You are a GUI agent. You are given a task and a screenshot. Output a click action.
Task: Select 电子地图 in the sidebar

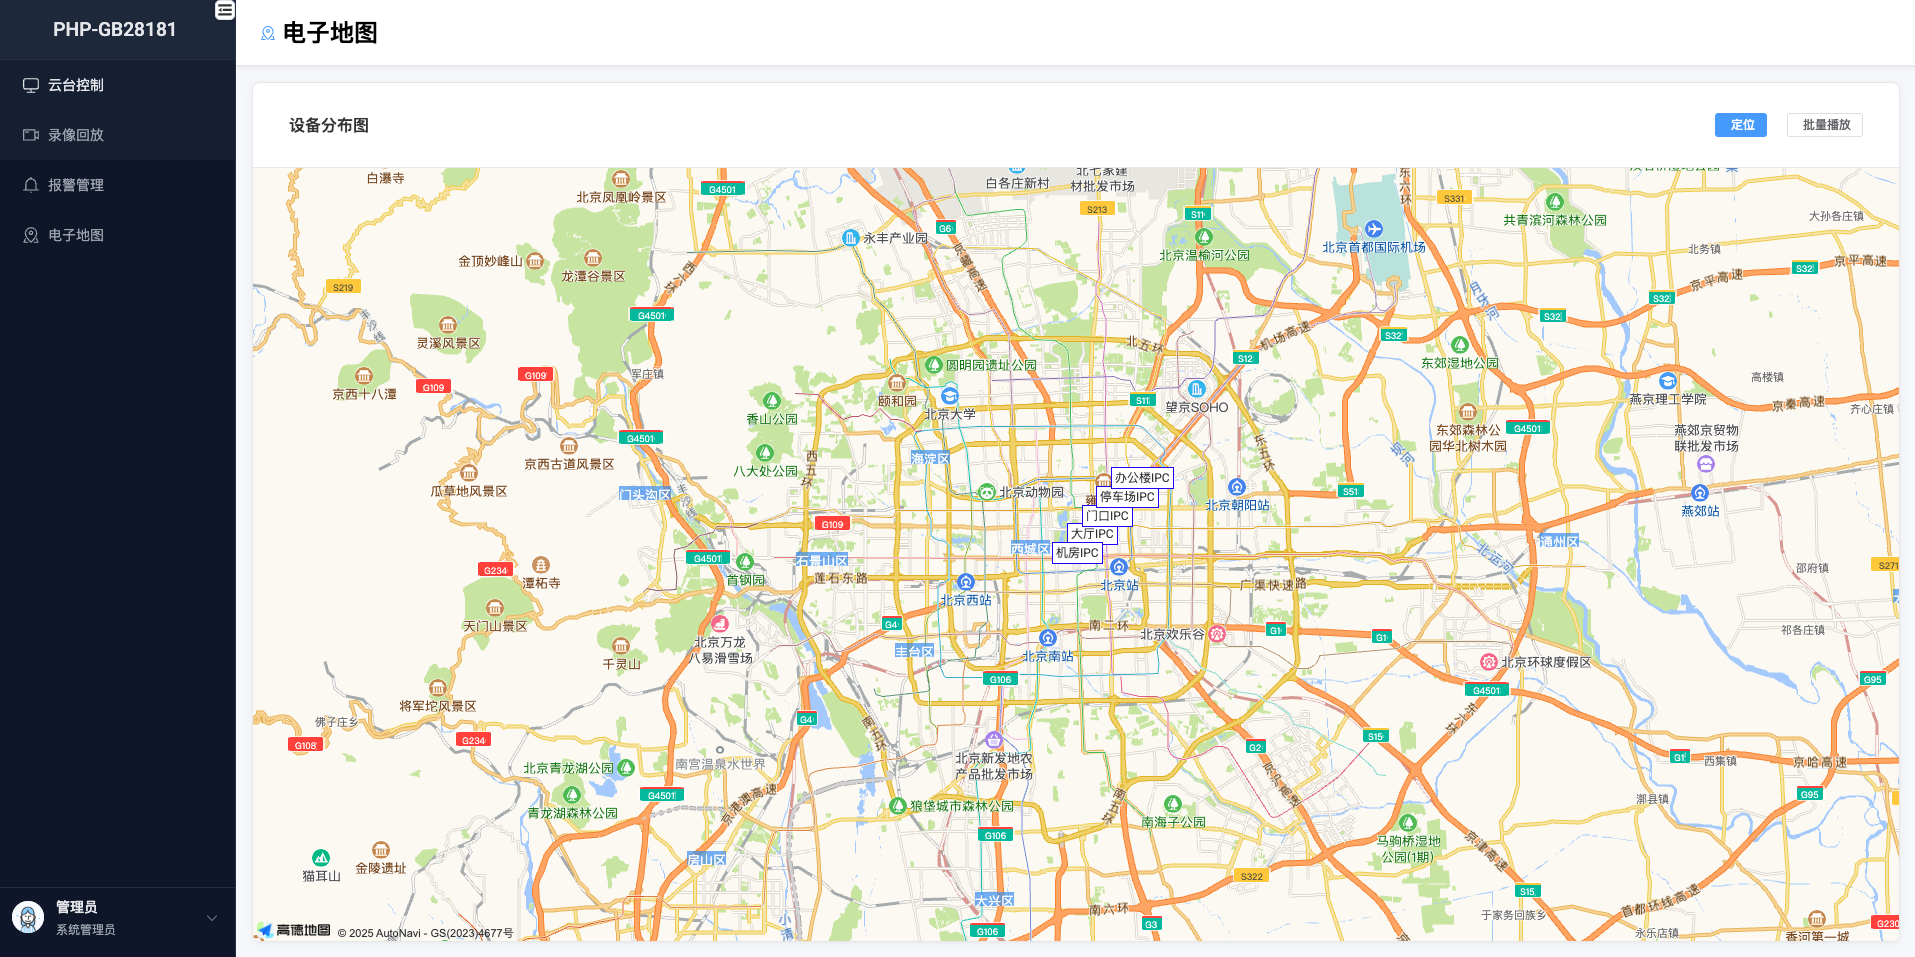tap(76, 235)
